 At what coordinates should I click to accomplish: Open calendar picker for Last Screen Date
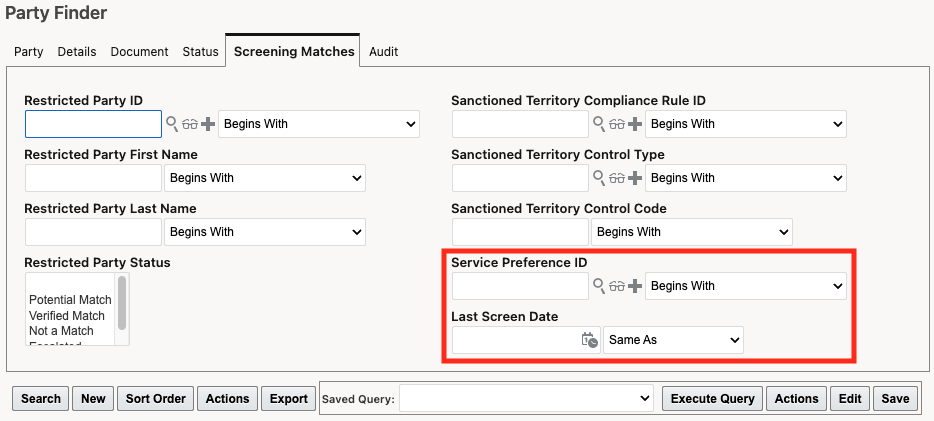coord(590,340)
